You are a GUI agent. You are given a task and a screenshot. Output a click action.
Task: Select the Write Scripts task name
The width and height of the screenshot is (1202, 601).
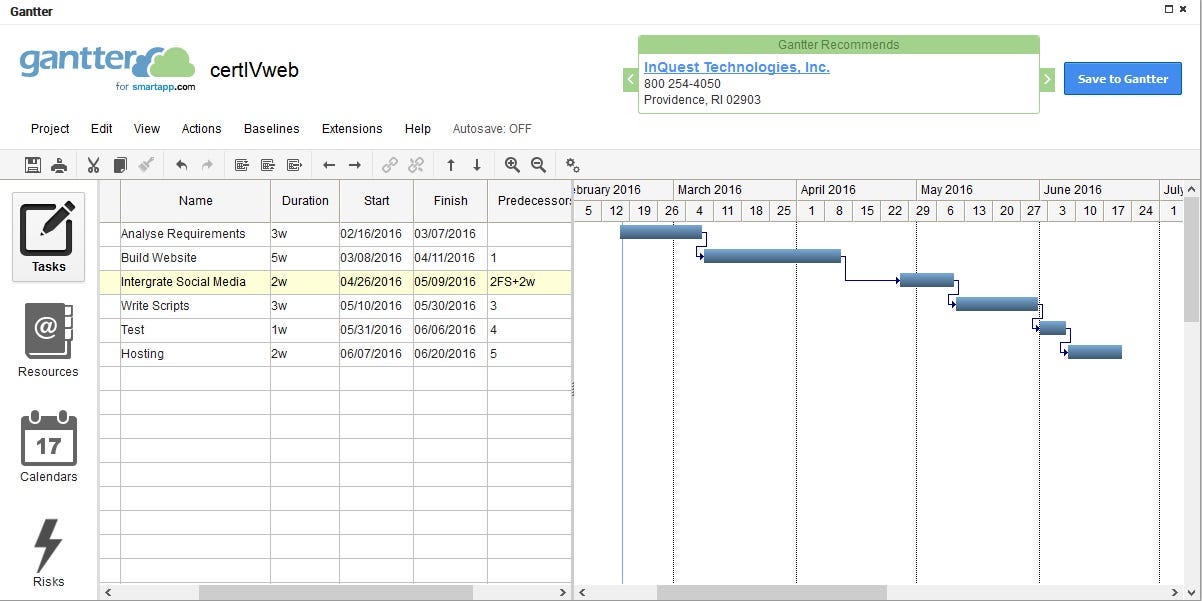(x=155, y=306)
